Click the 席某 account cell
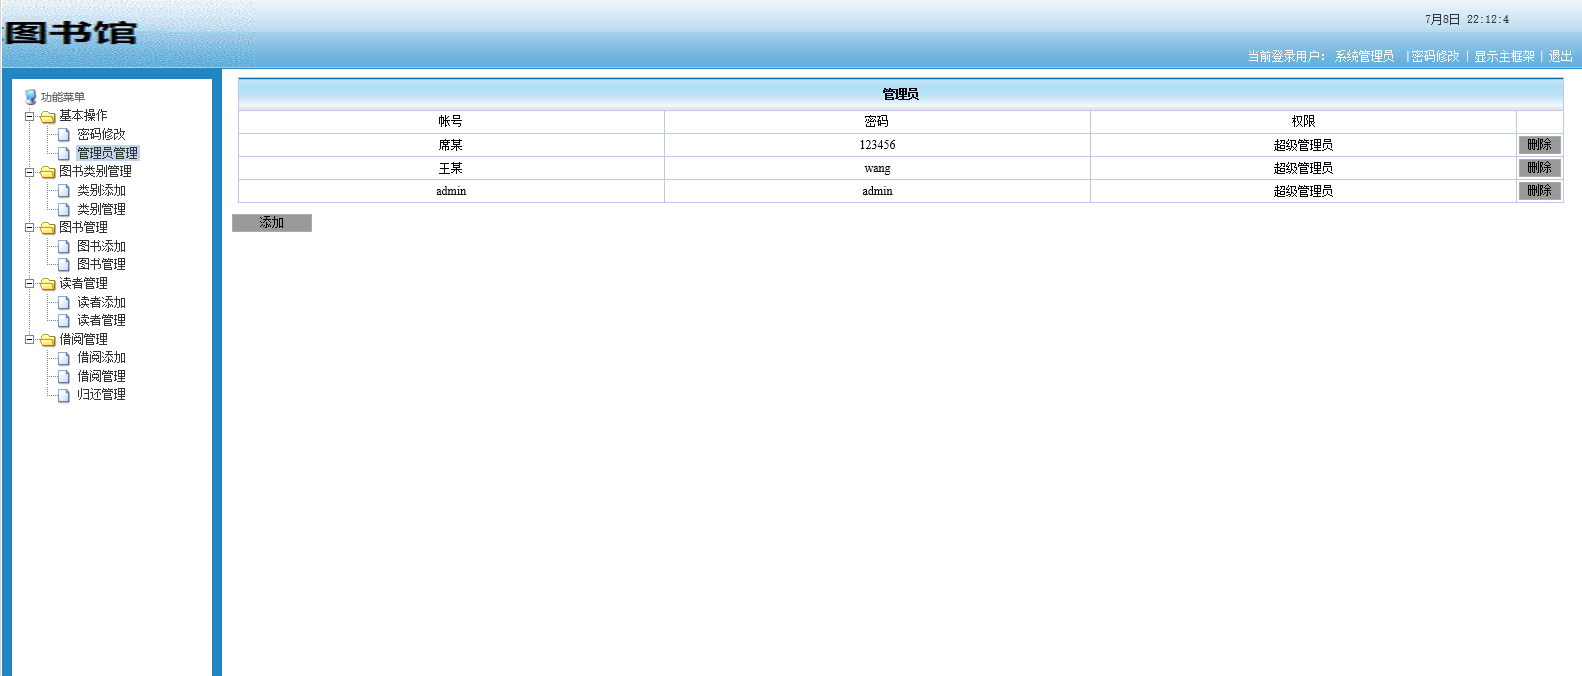 pos(451,145)
